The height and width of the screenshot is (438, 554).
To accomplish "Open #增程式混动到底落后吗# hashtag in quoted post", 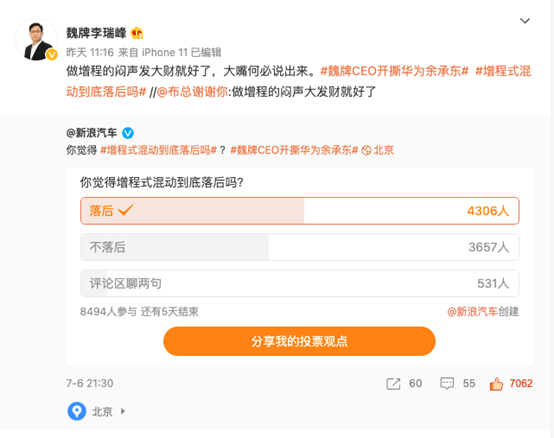I will 158,150.
